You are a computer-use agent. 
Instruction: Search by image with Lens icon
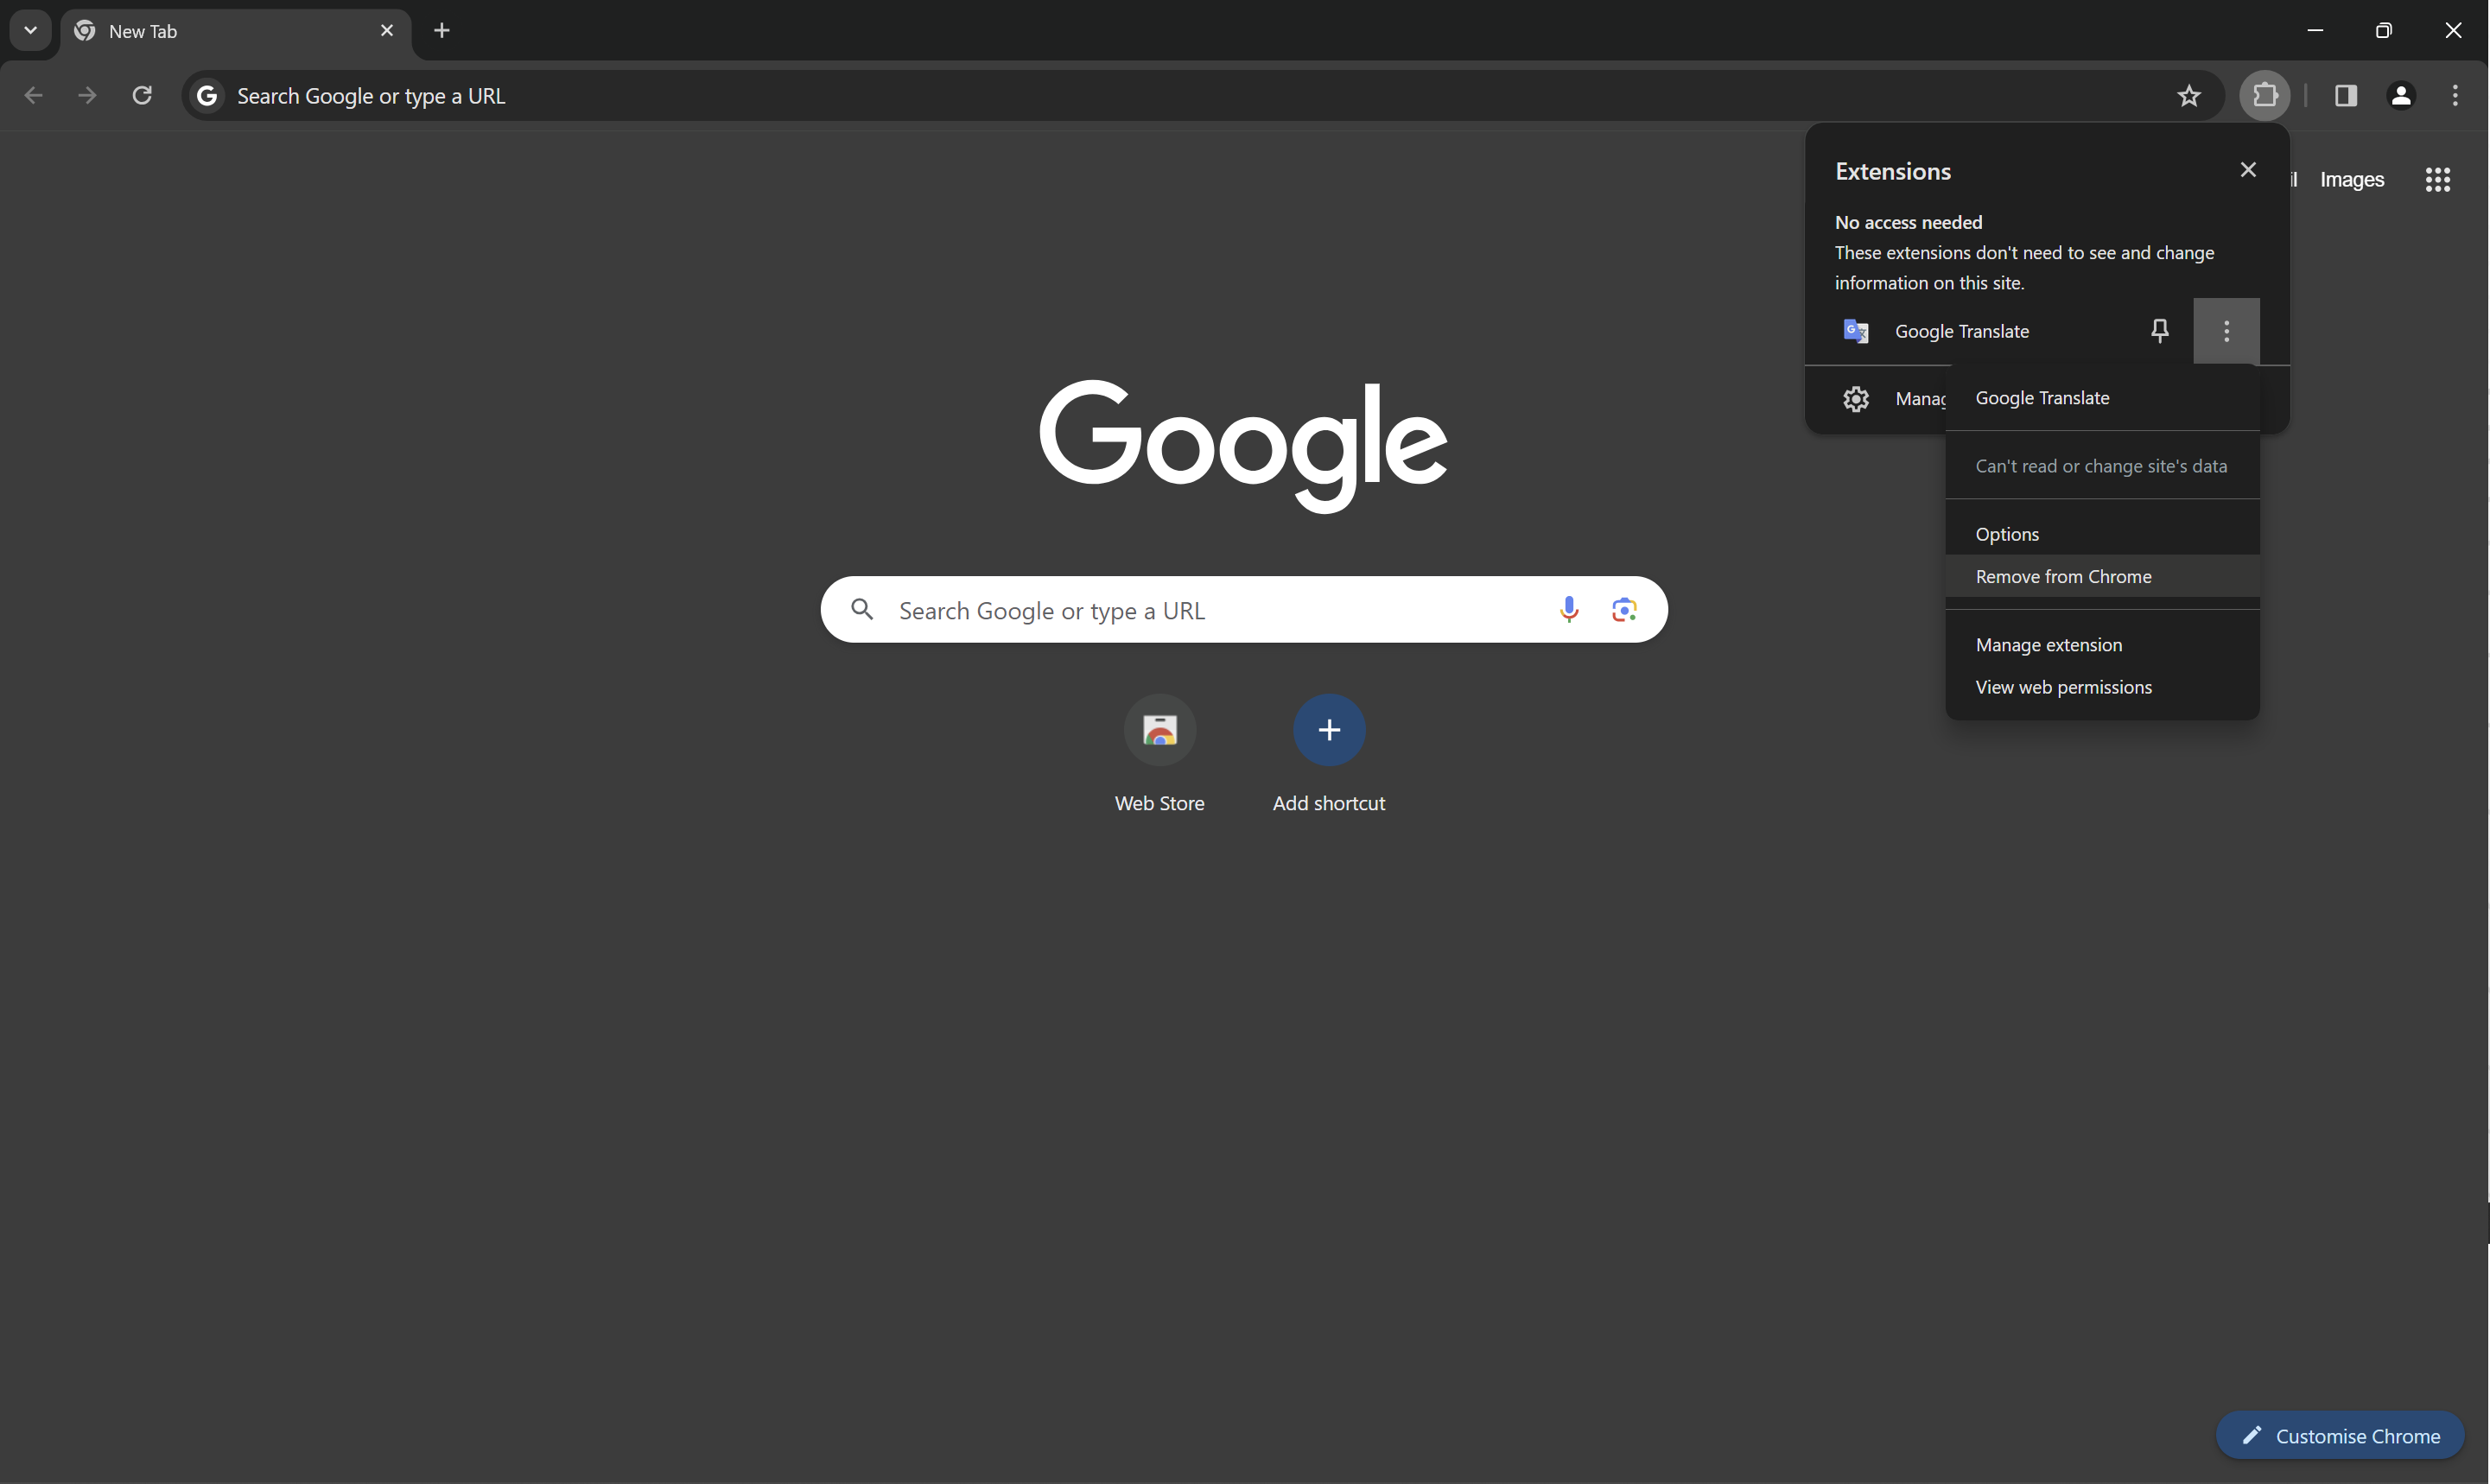click(x=1624, y=609)
